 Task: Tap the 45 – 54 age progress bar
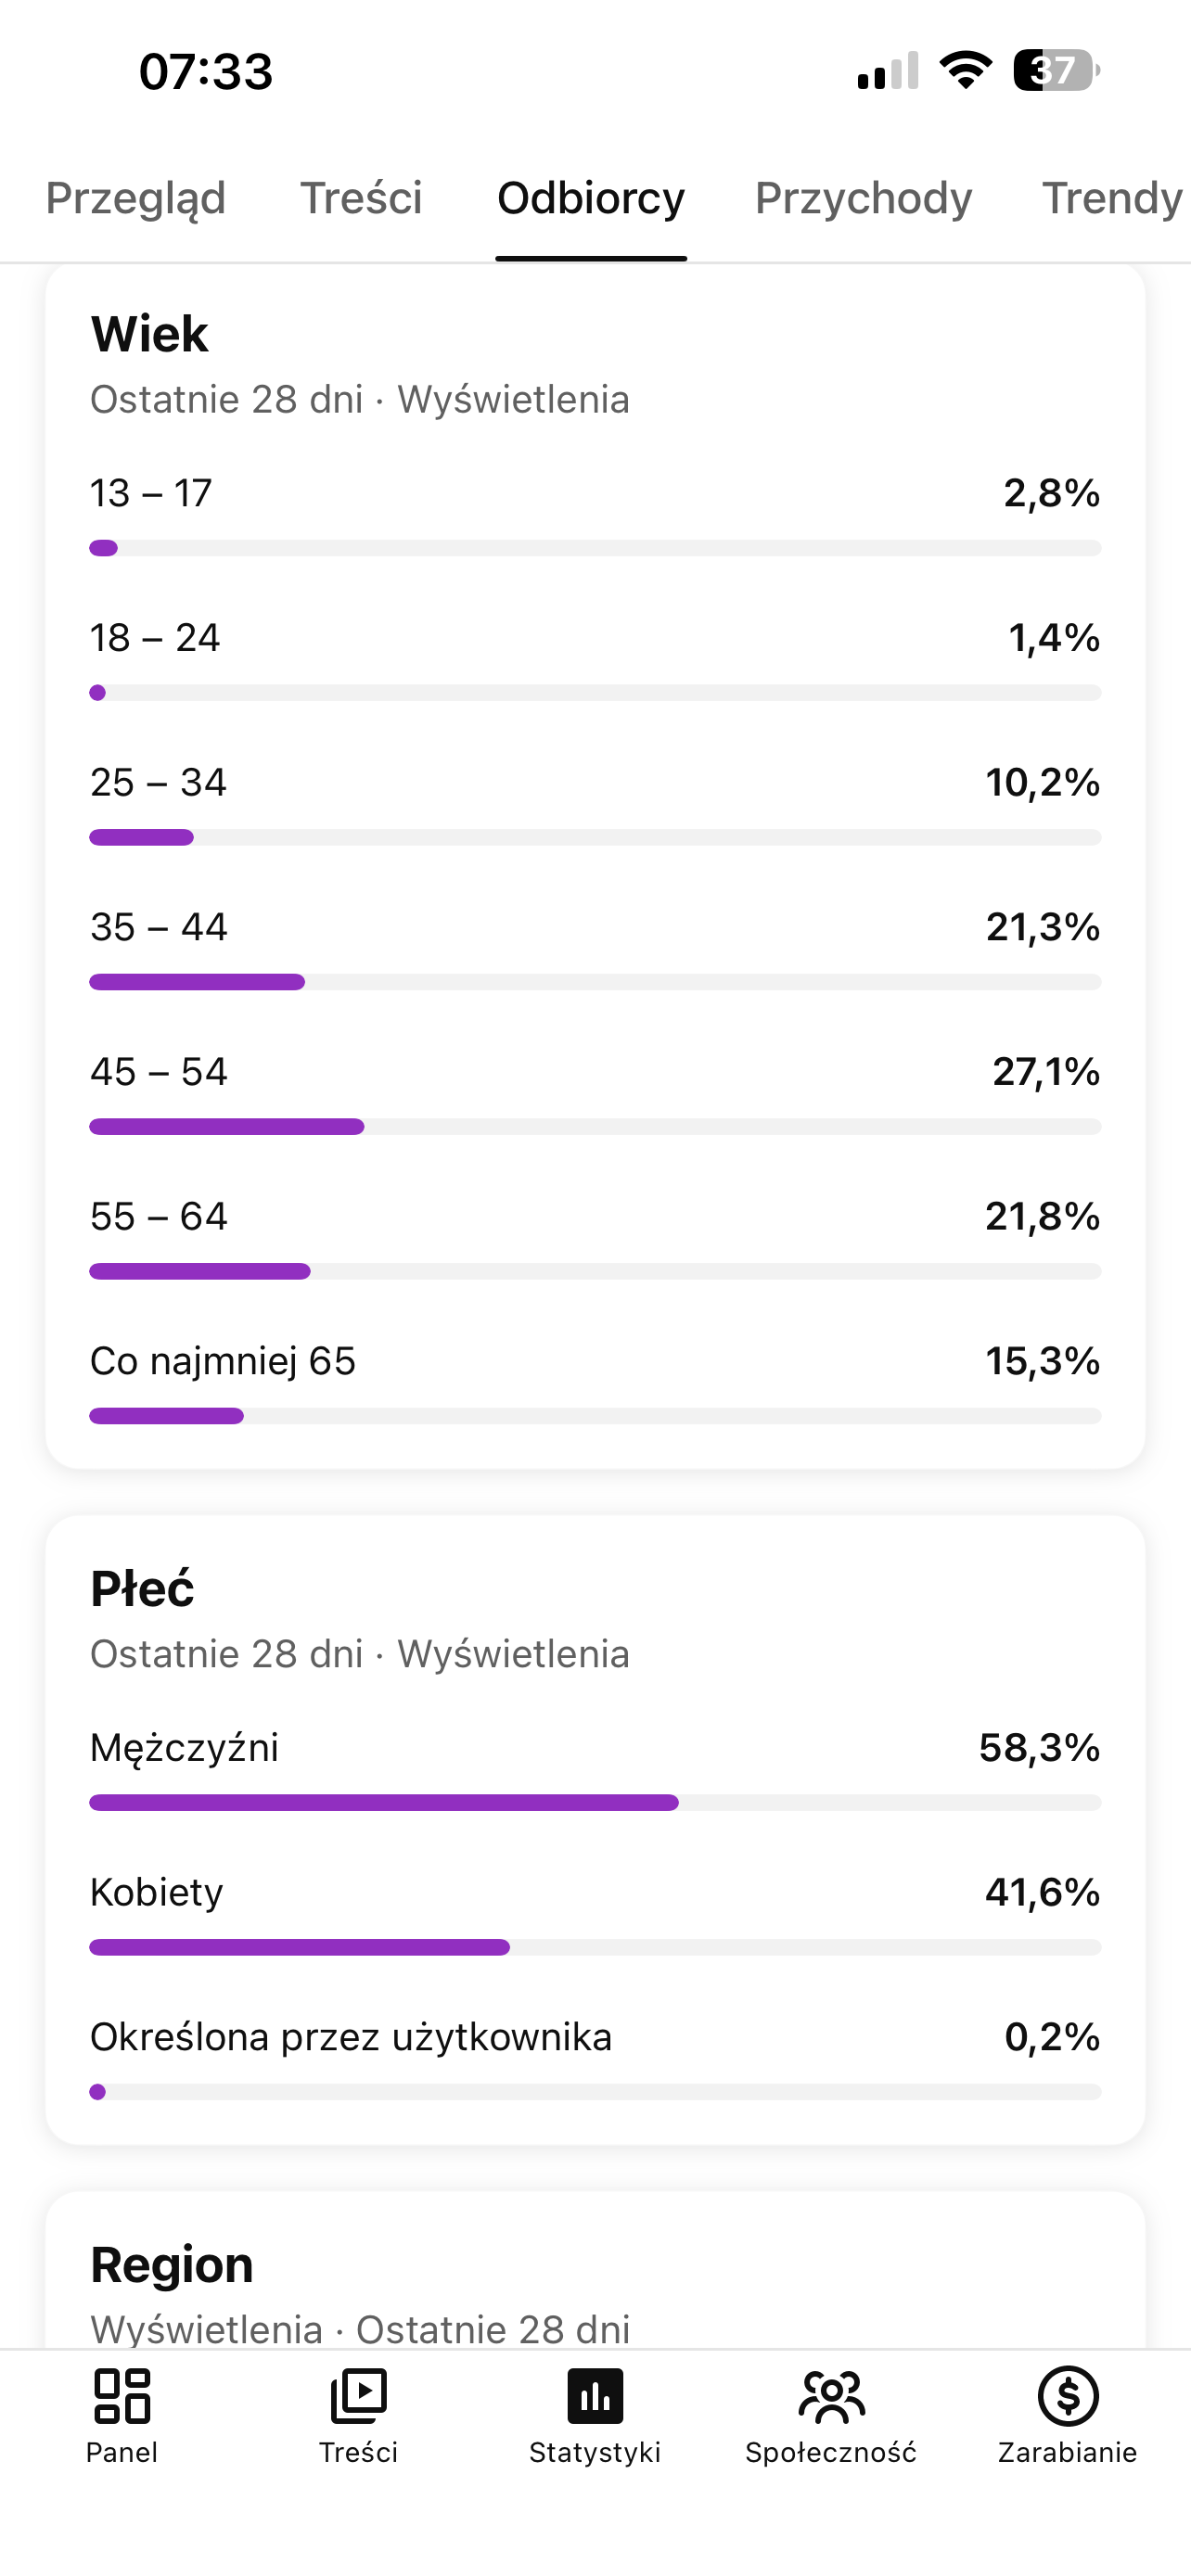pos(595,1127)
